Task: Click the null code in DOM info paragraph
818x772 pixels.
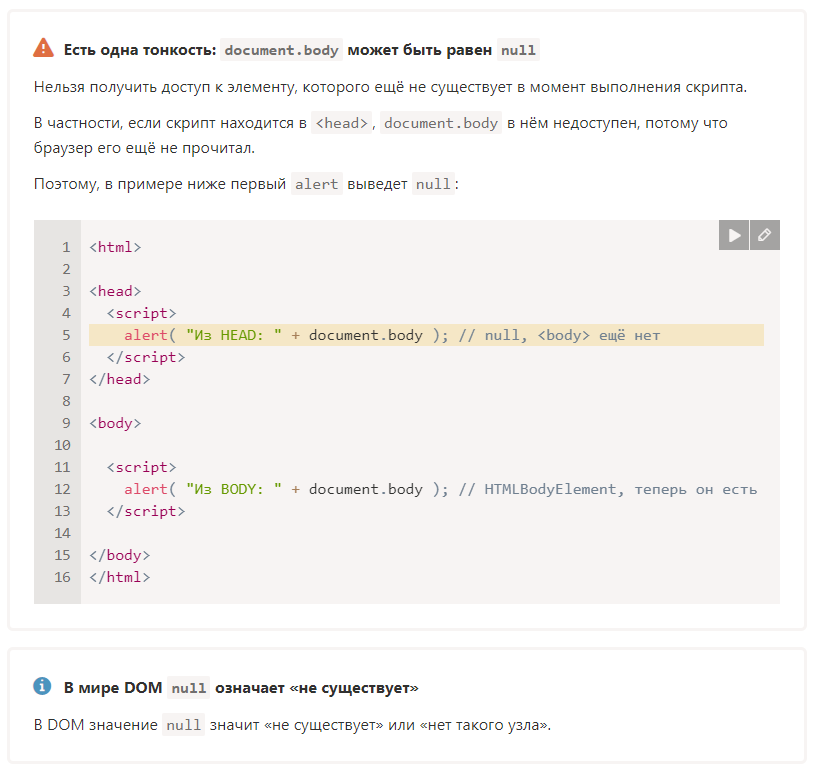Action: pos(183,725)
